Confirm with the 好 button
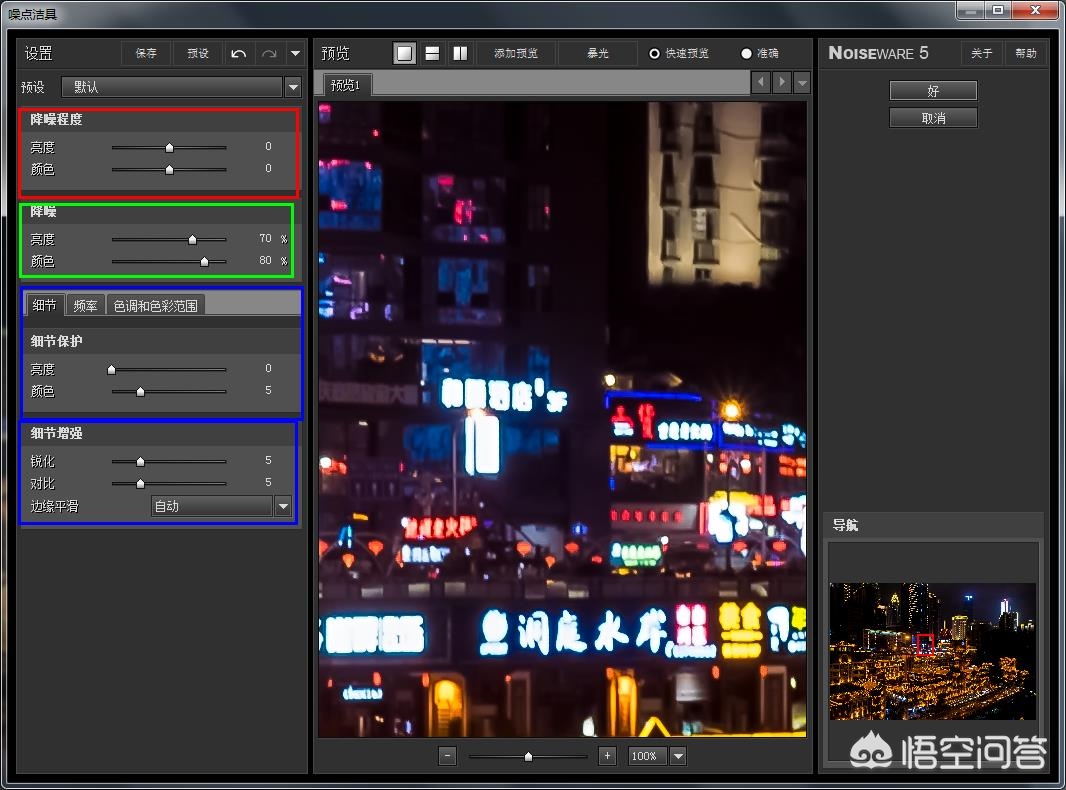The width and height of the screenshot is (1066, 790). (x=932, y=90)
